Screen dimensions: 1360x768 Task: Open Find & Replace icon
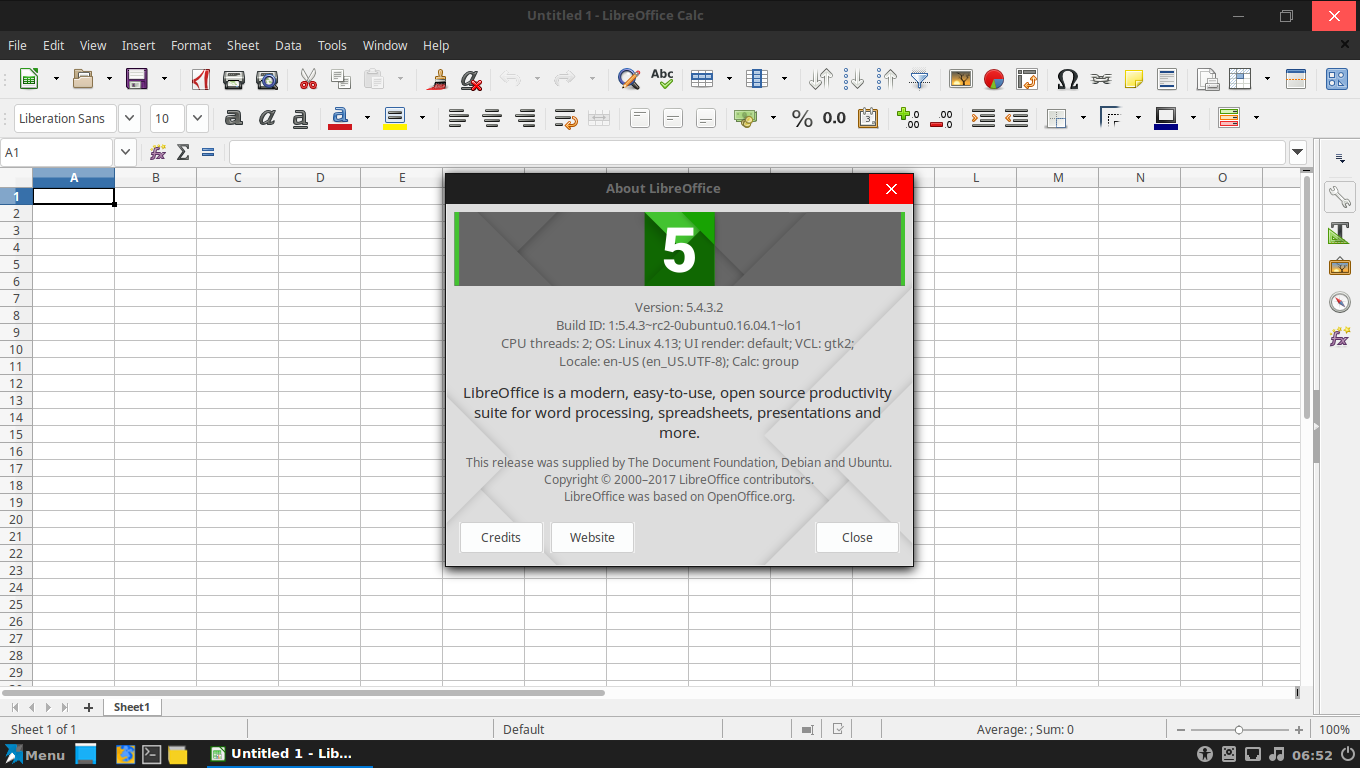pos(628,79)
